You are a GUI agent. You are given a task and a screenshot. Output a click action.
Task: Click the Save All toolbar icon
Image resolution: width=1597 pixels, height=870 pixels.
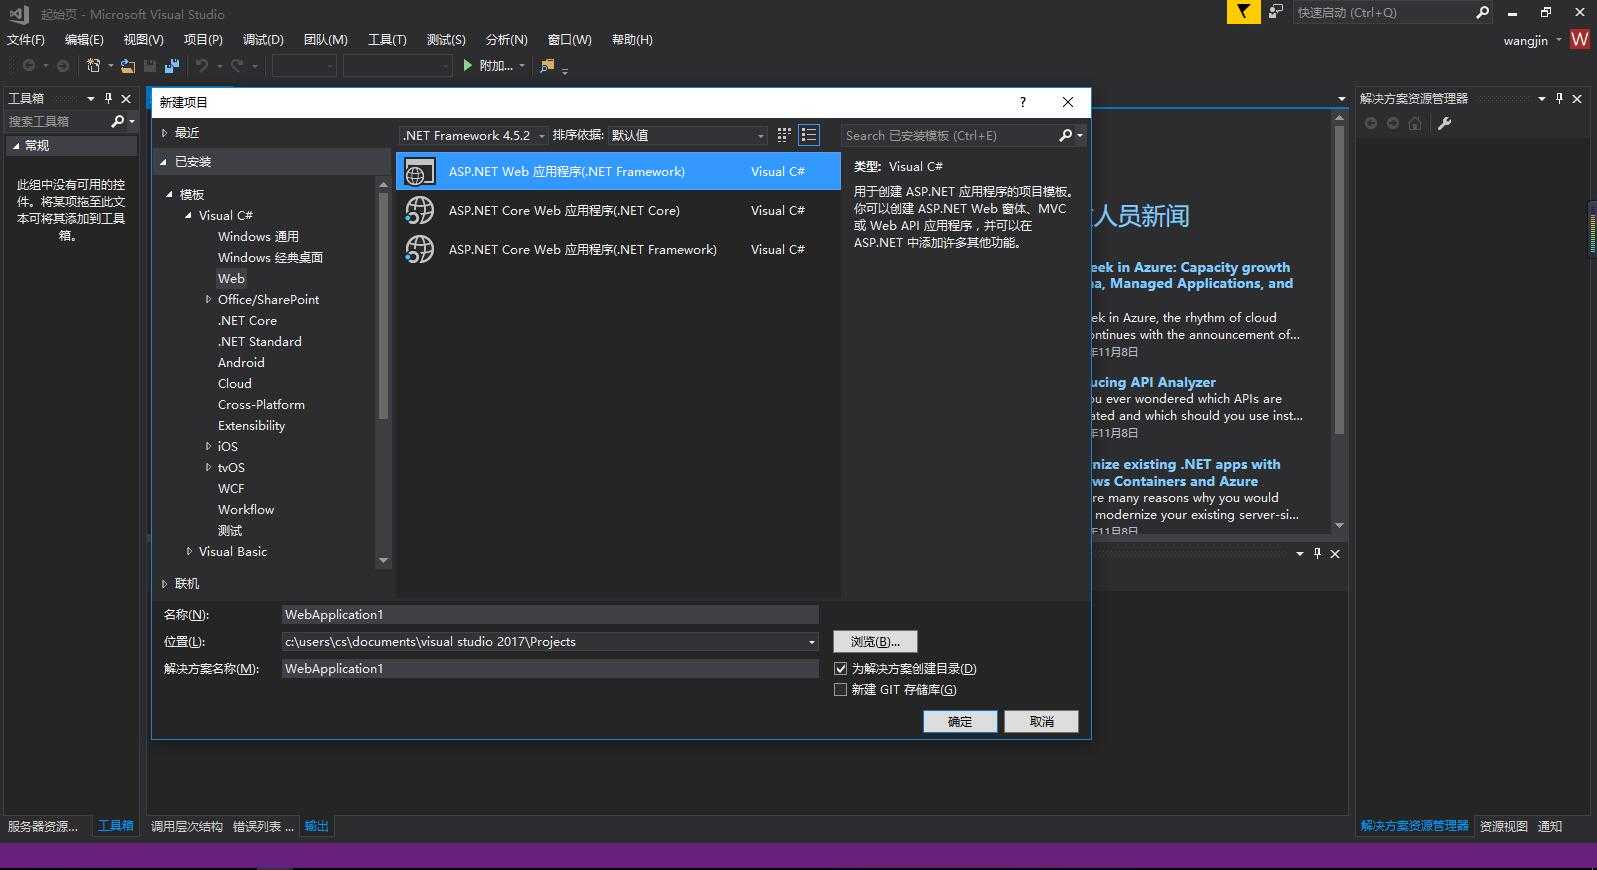[x=172, y=66]
